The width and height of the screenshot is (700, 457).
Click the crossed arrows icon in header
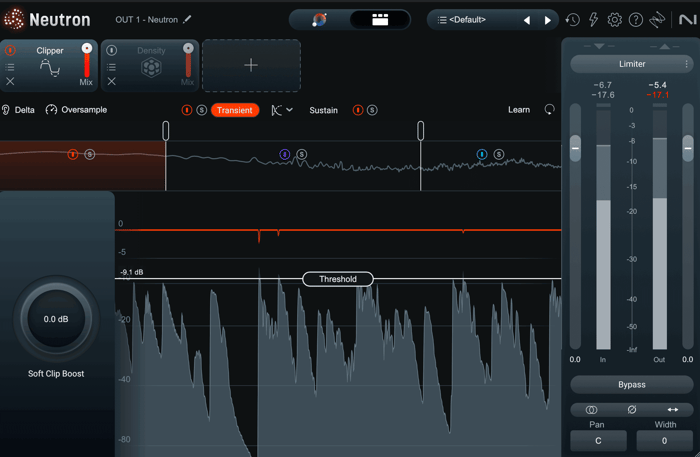pos(657,20)
